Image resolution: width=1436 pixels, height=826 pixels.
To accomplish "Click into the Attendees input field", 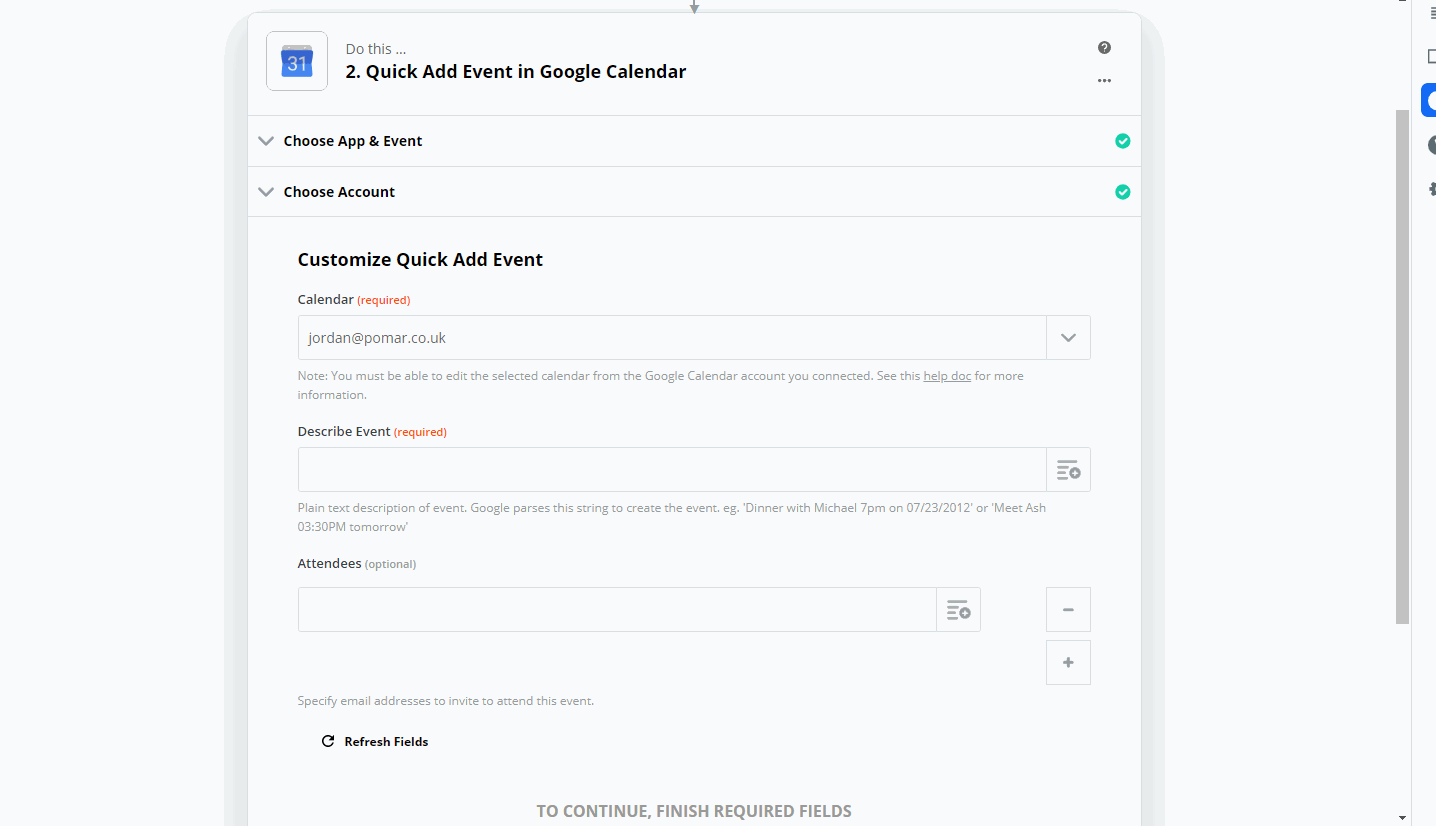I will (x=617, y=610).
